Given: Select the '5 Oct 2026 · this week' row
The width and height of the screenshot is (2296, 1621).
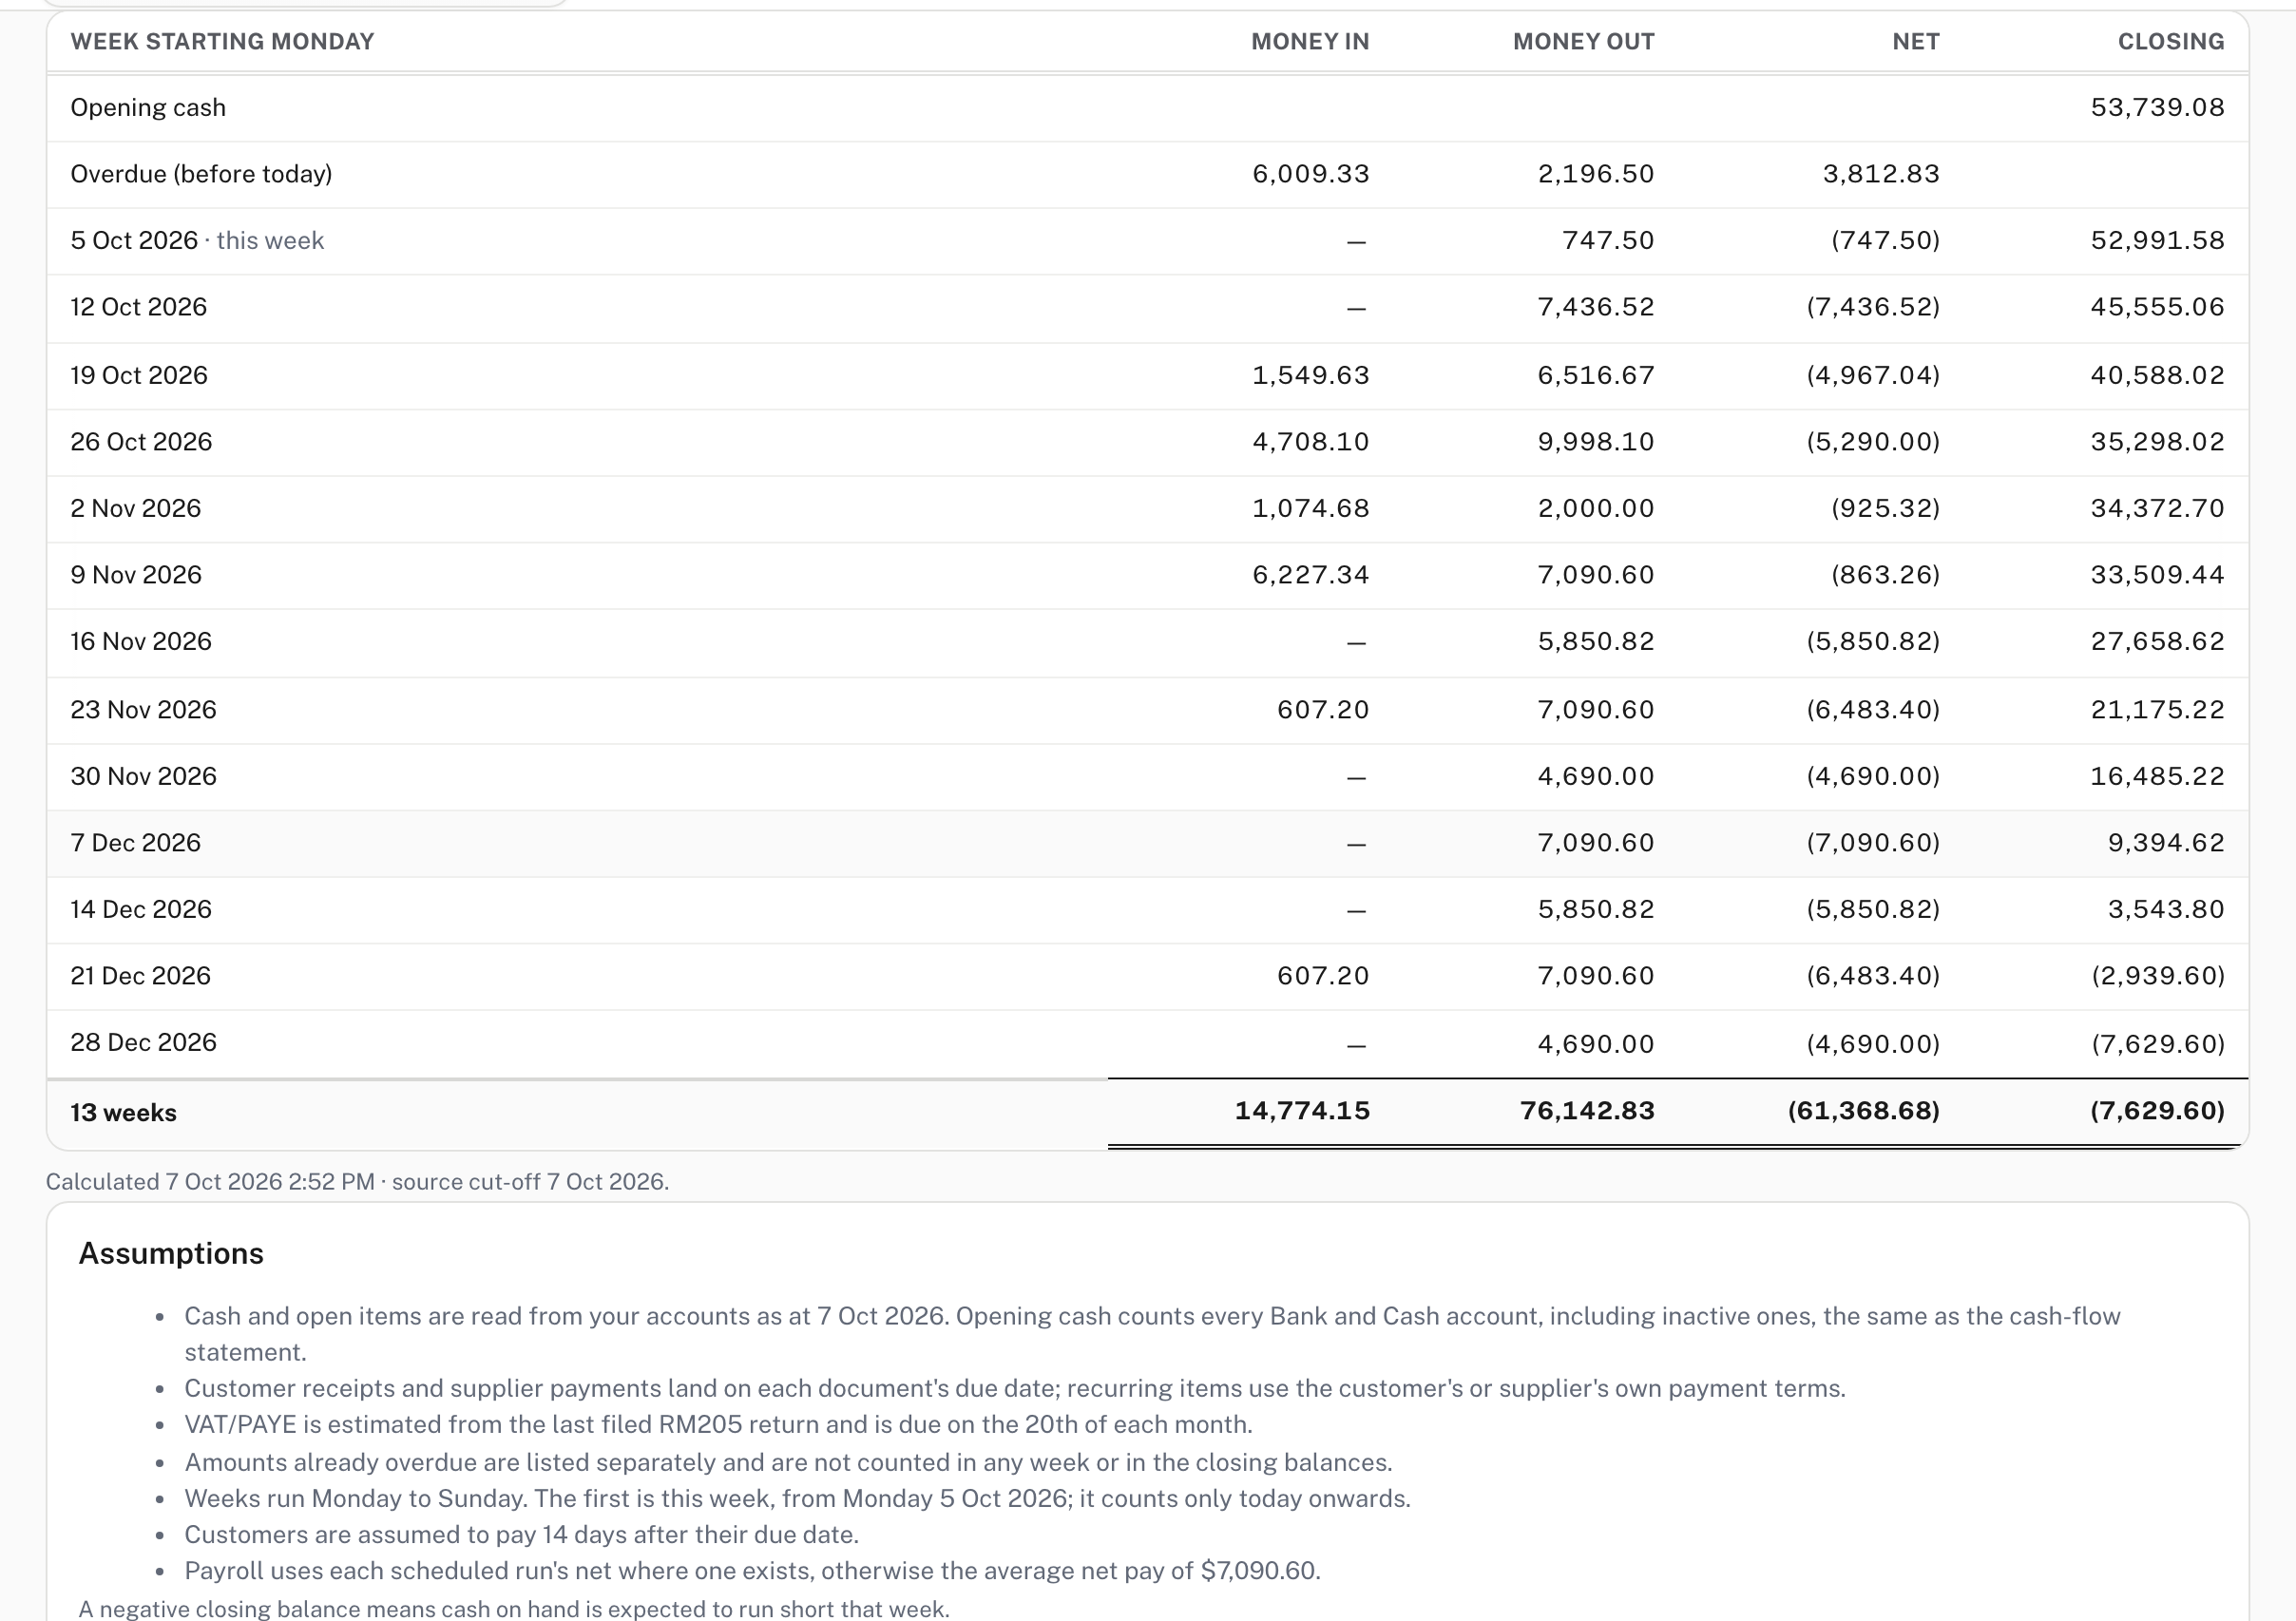Looking at the screenshot, I should click(1148, 241).
